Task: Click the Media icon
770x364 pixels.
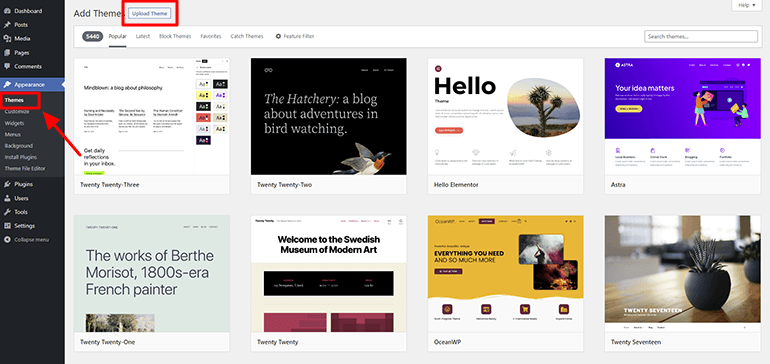Action: point(7,38)
